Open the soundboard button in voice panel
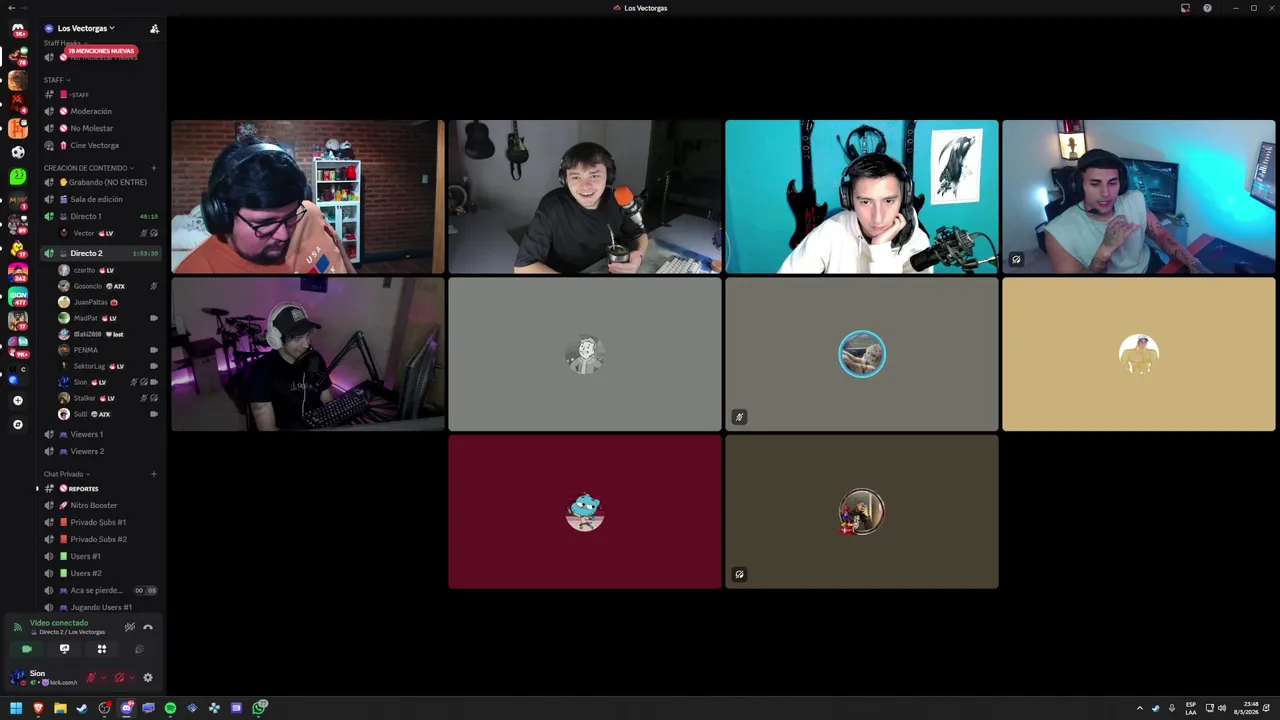This screenshot has width=1280, height=720. click(139, 649)
